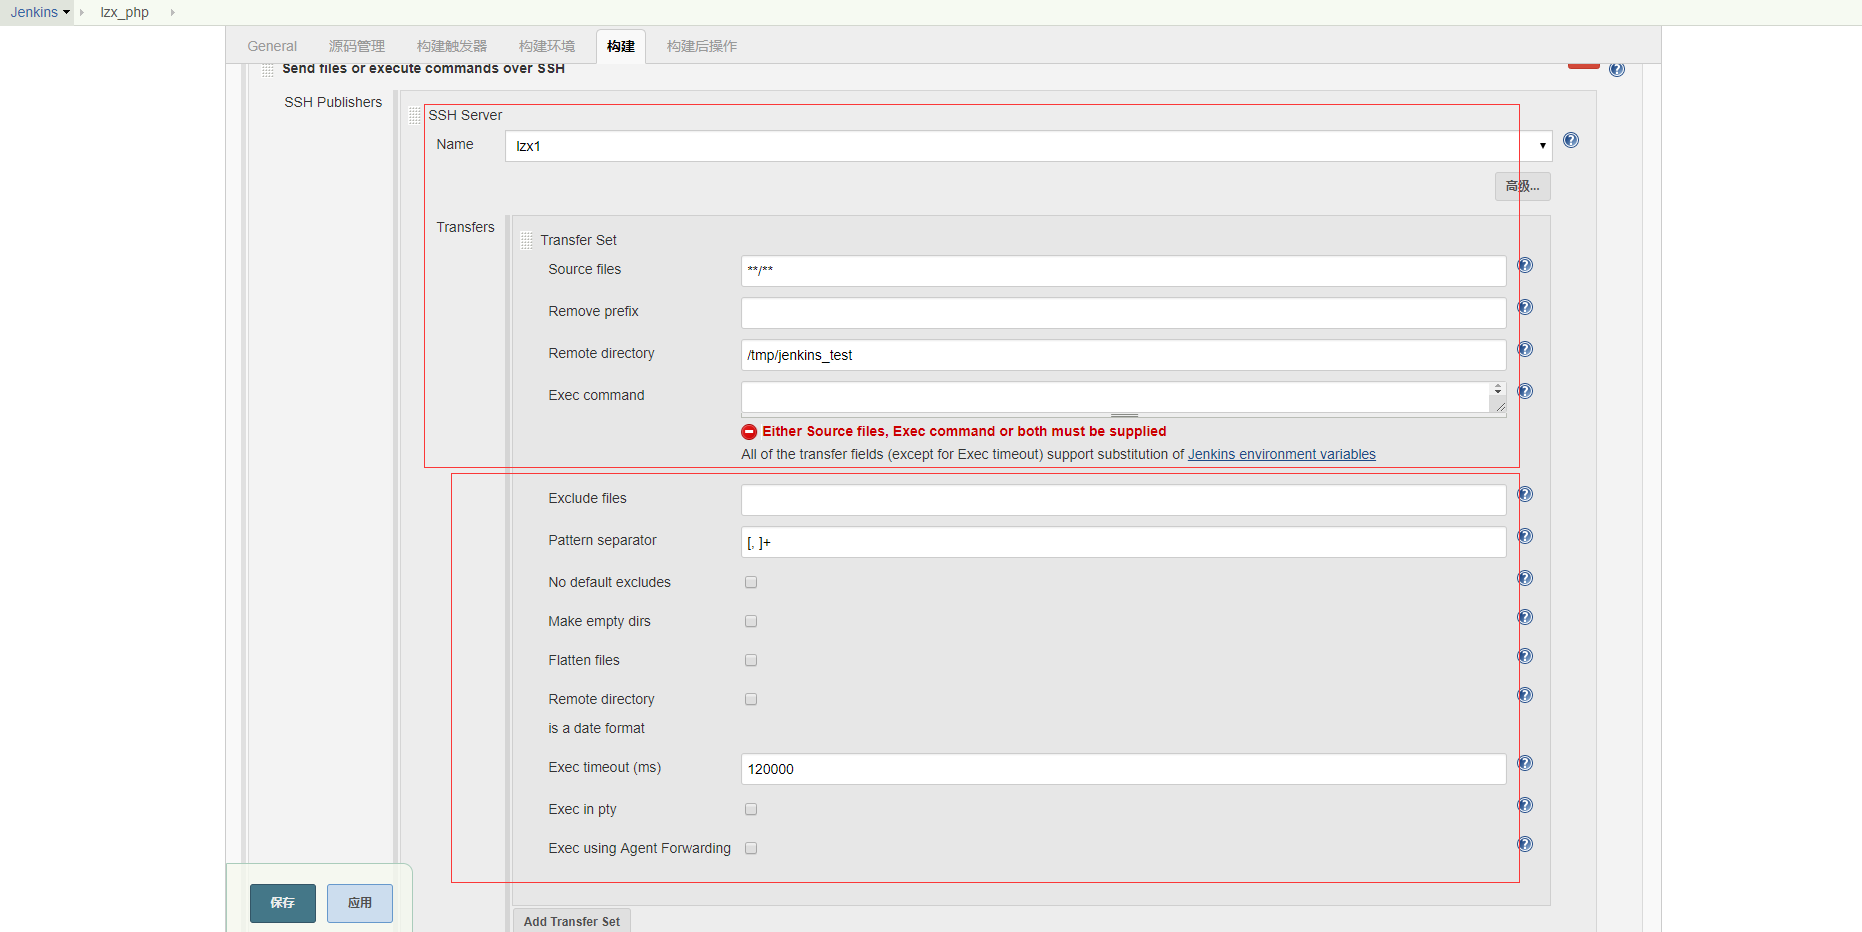1862x932 pixels.
Task: Click the 高级... advanced button
Action: tap(1523, 186)
